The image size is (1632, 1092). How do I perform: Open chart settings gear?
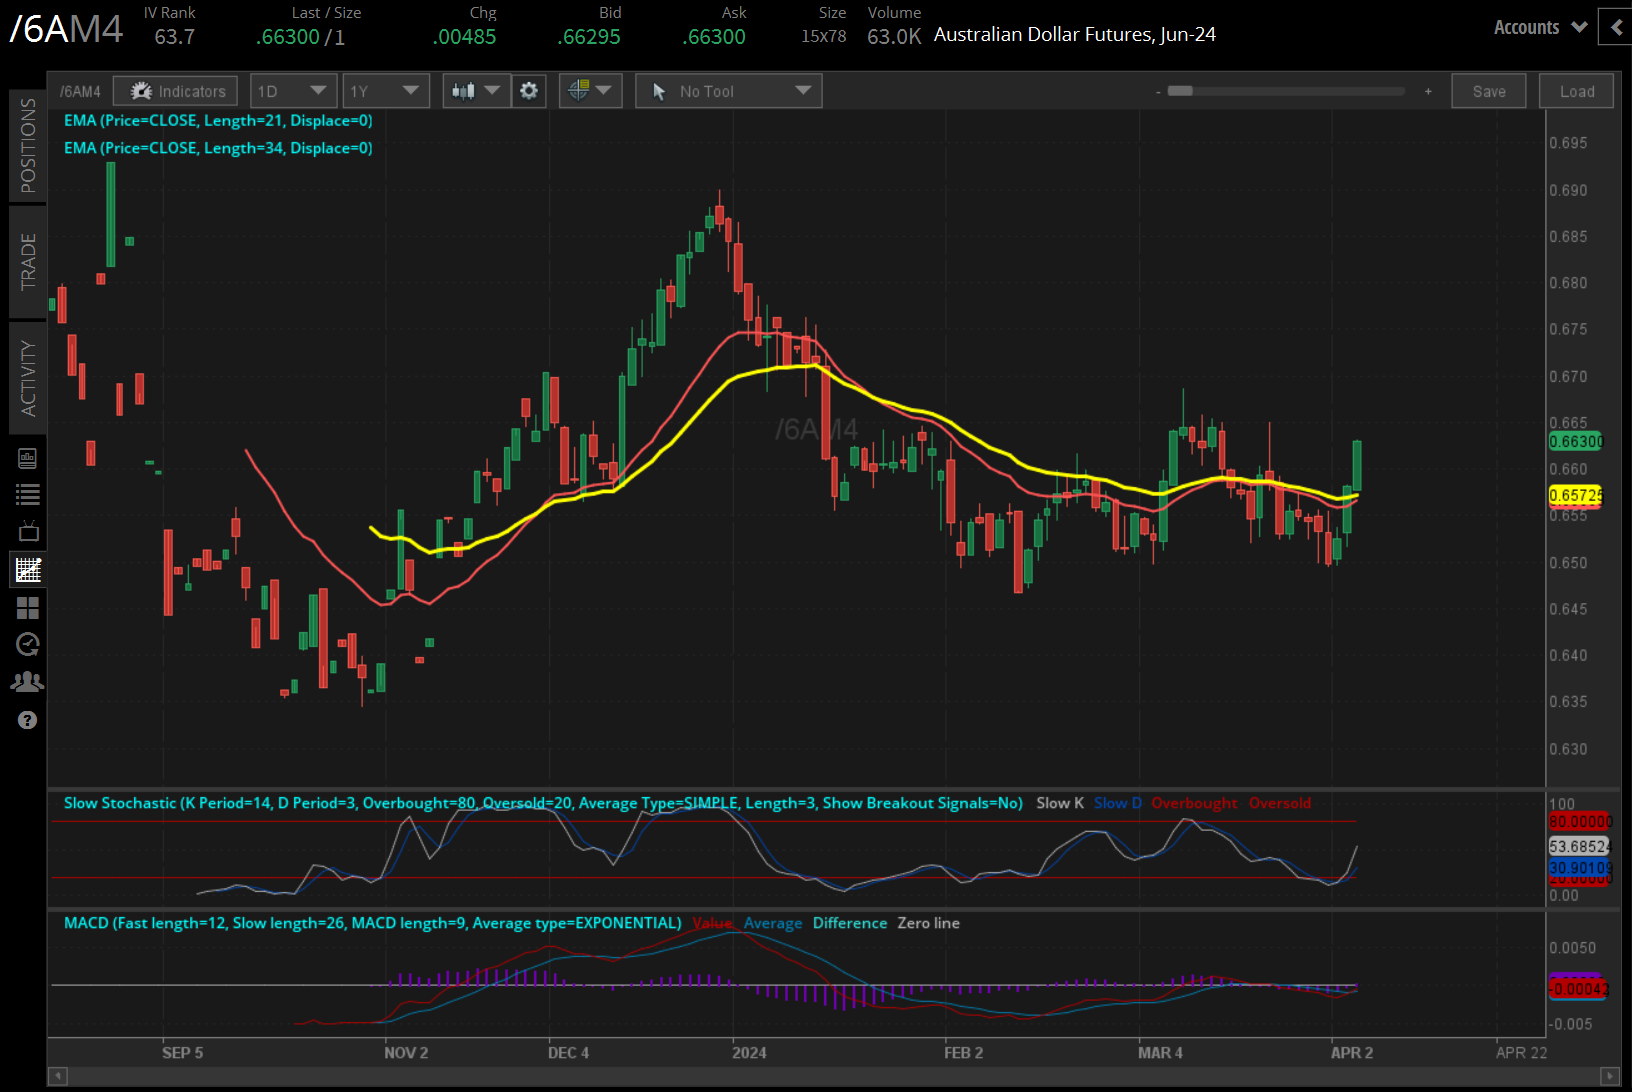click(x=529, y=91)
